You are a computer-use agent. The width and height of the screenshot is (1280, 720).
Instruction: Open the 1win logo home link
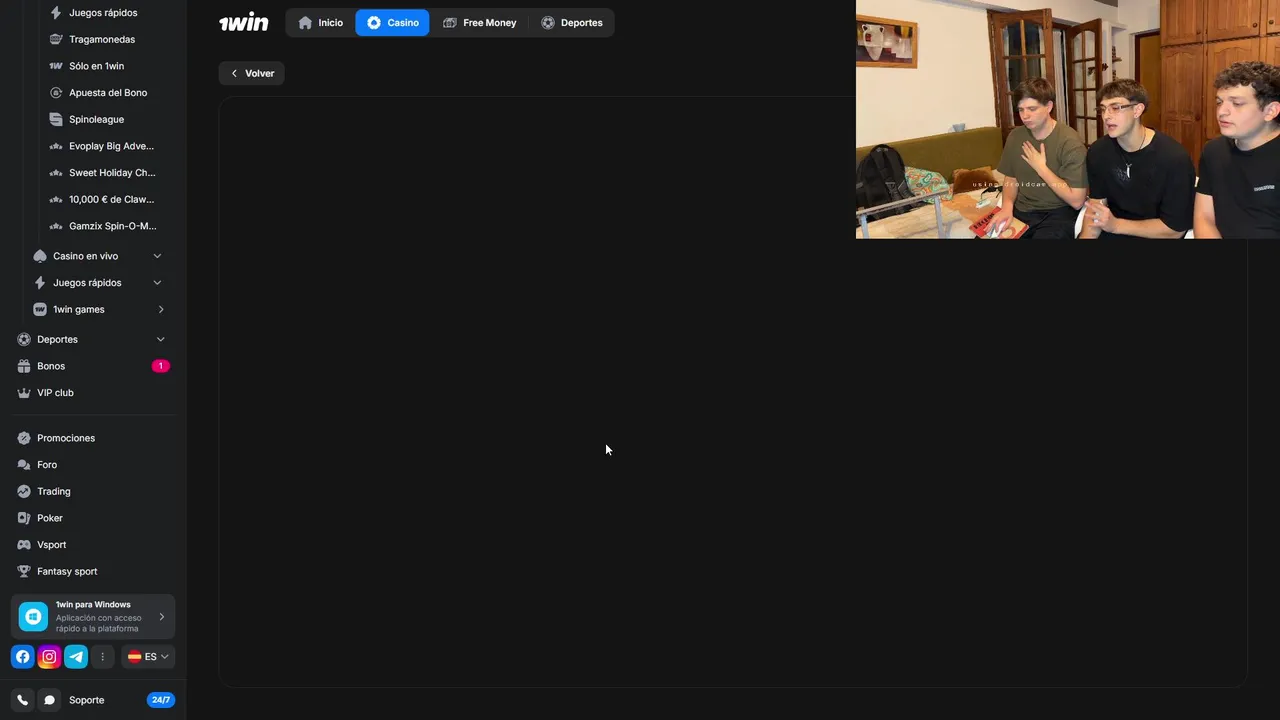point(244,22)
